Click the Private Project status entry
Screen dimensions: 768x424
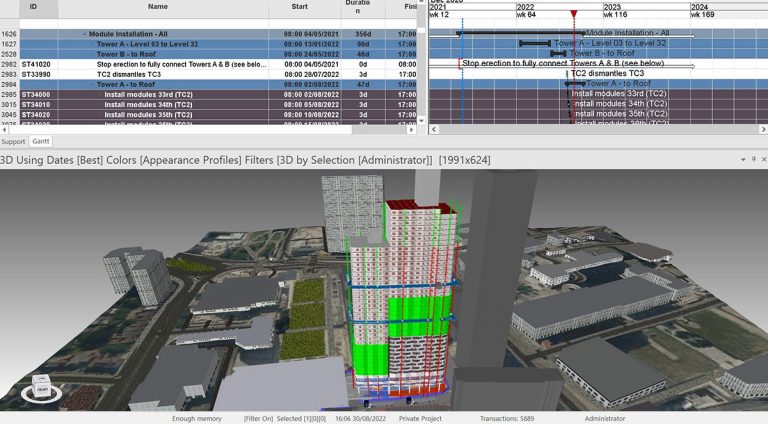point(420,419)
